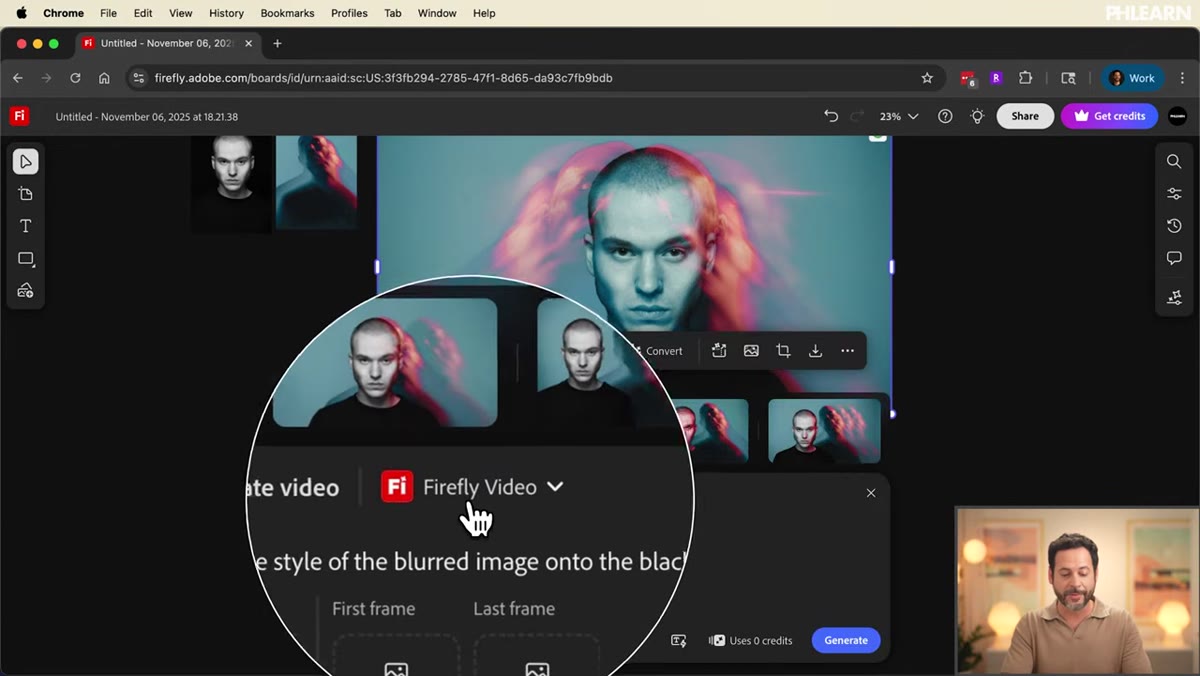Click the Generate button

[x=846, y=641]
